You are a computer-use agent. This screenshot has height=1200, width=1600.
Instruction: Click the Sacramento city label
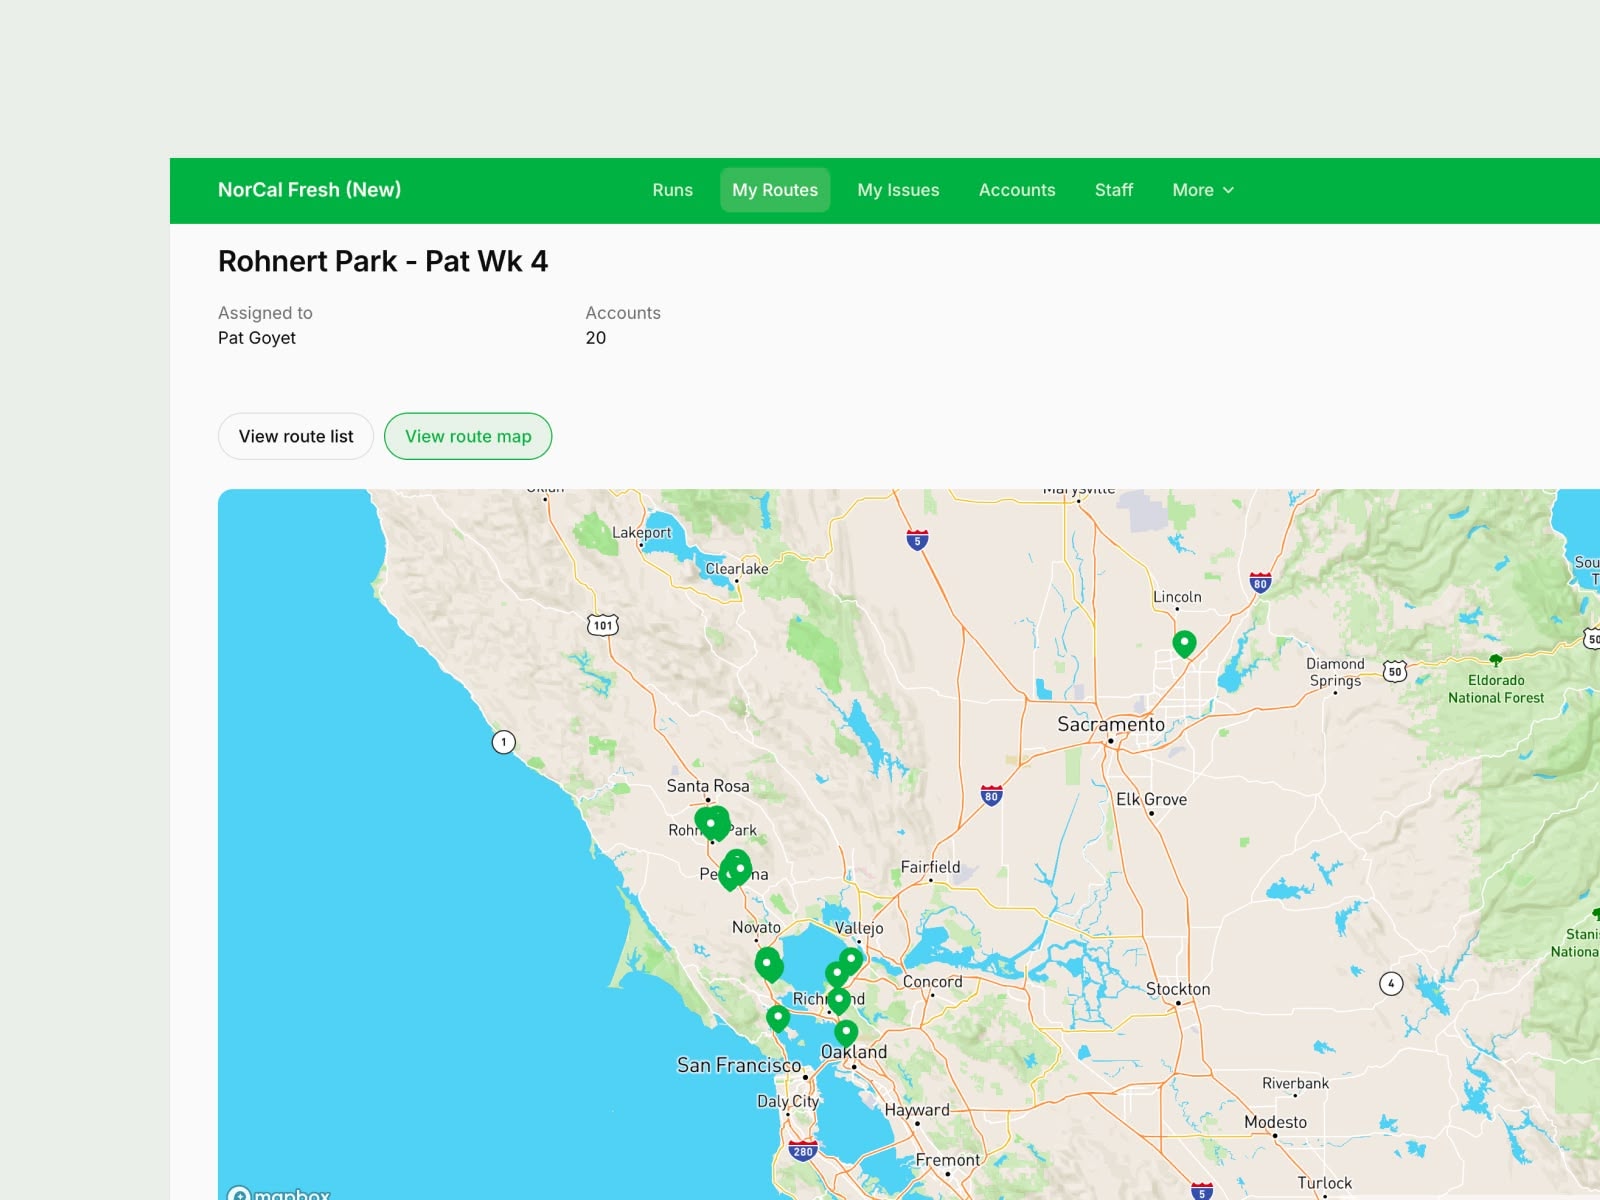pos(1111,724)
